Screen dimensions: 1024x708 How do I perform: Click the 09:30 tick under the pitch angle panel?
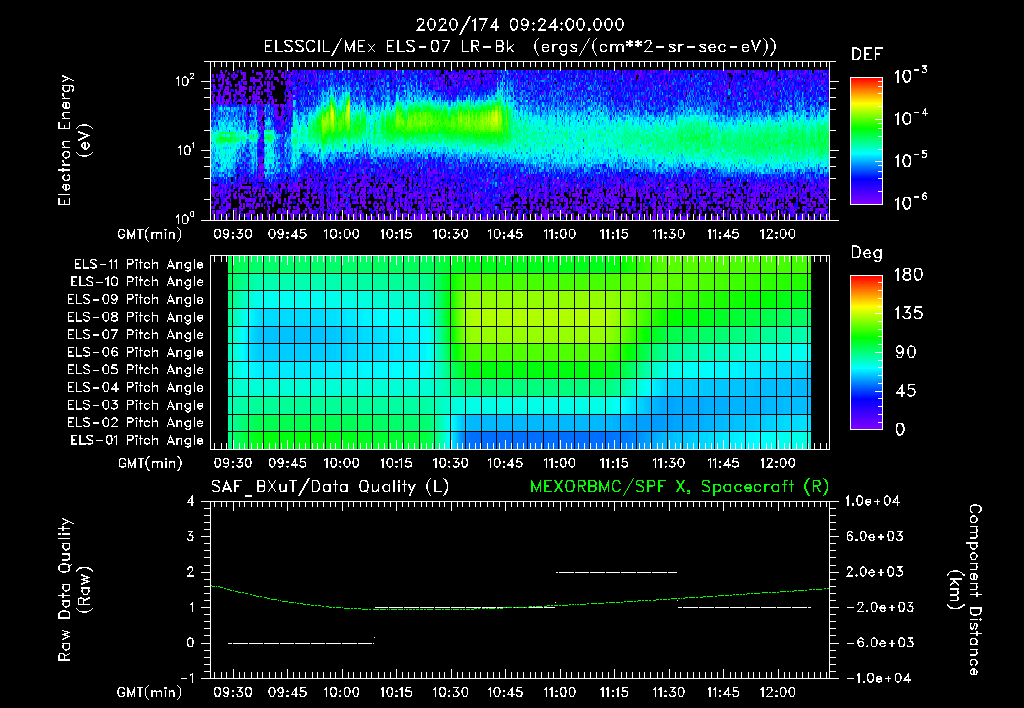click(x=232, y=463)
